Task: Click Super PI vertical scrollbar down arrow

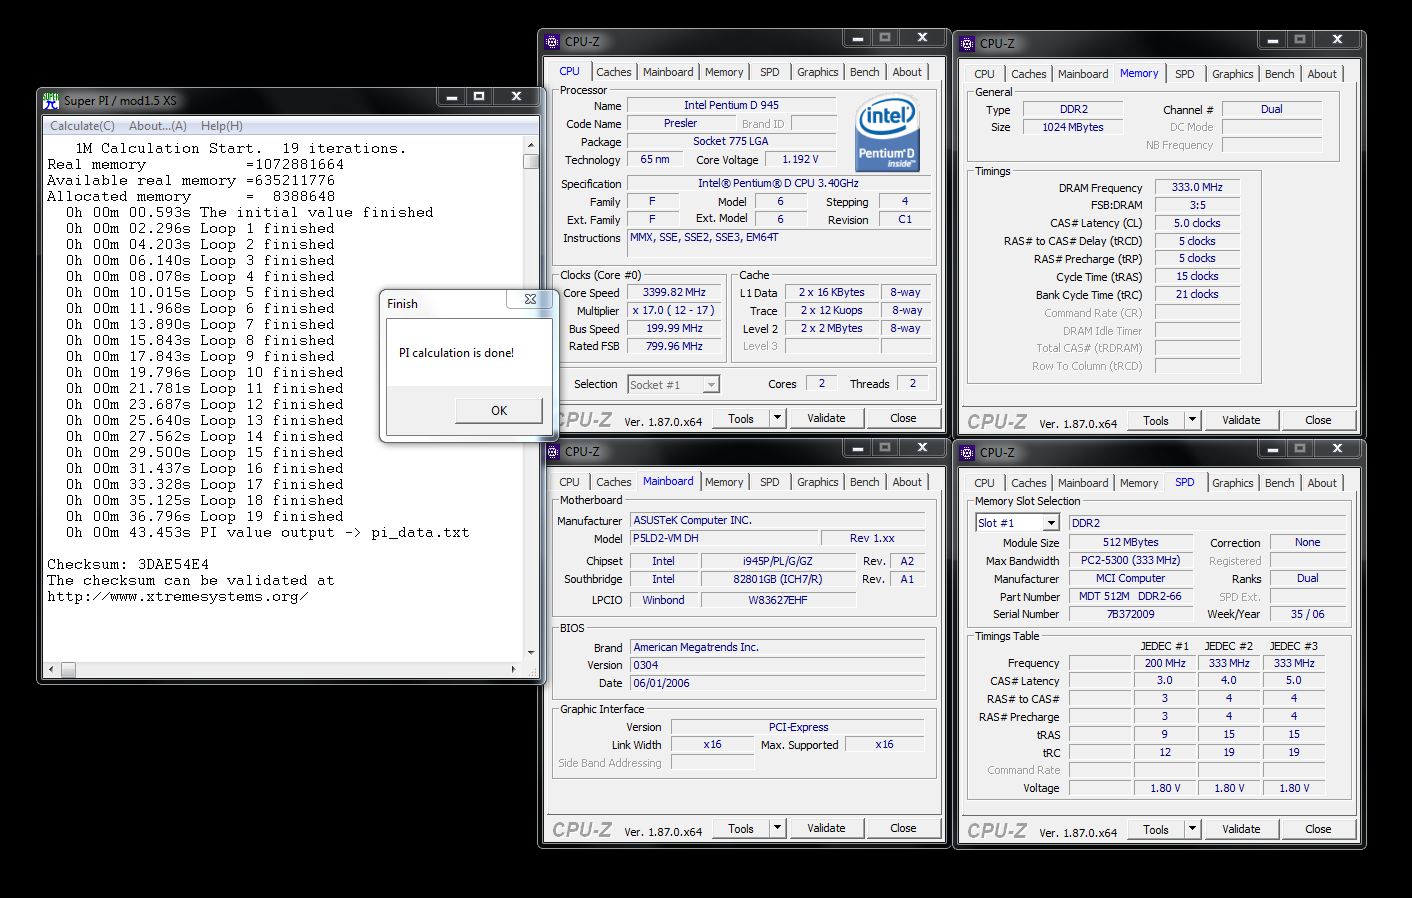Action: click(530, 652)
